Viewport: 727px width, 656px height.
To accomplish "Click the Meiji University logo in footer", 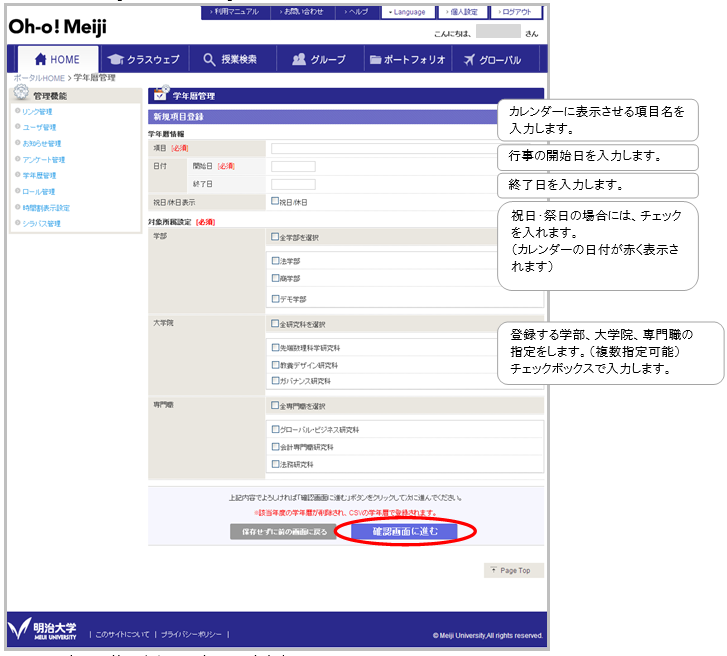I will click(x=43, y=629).
